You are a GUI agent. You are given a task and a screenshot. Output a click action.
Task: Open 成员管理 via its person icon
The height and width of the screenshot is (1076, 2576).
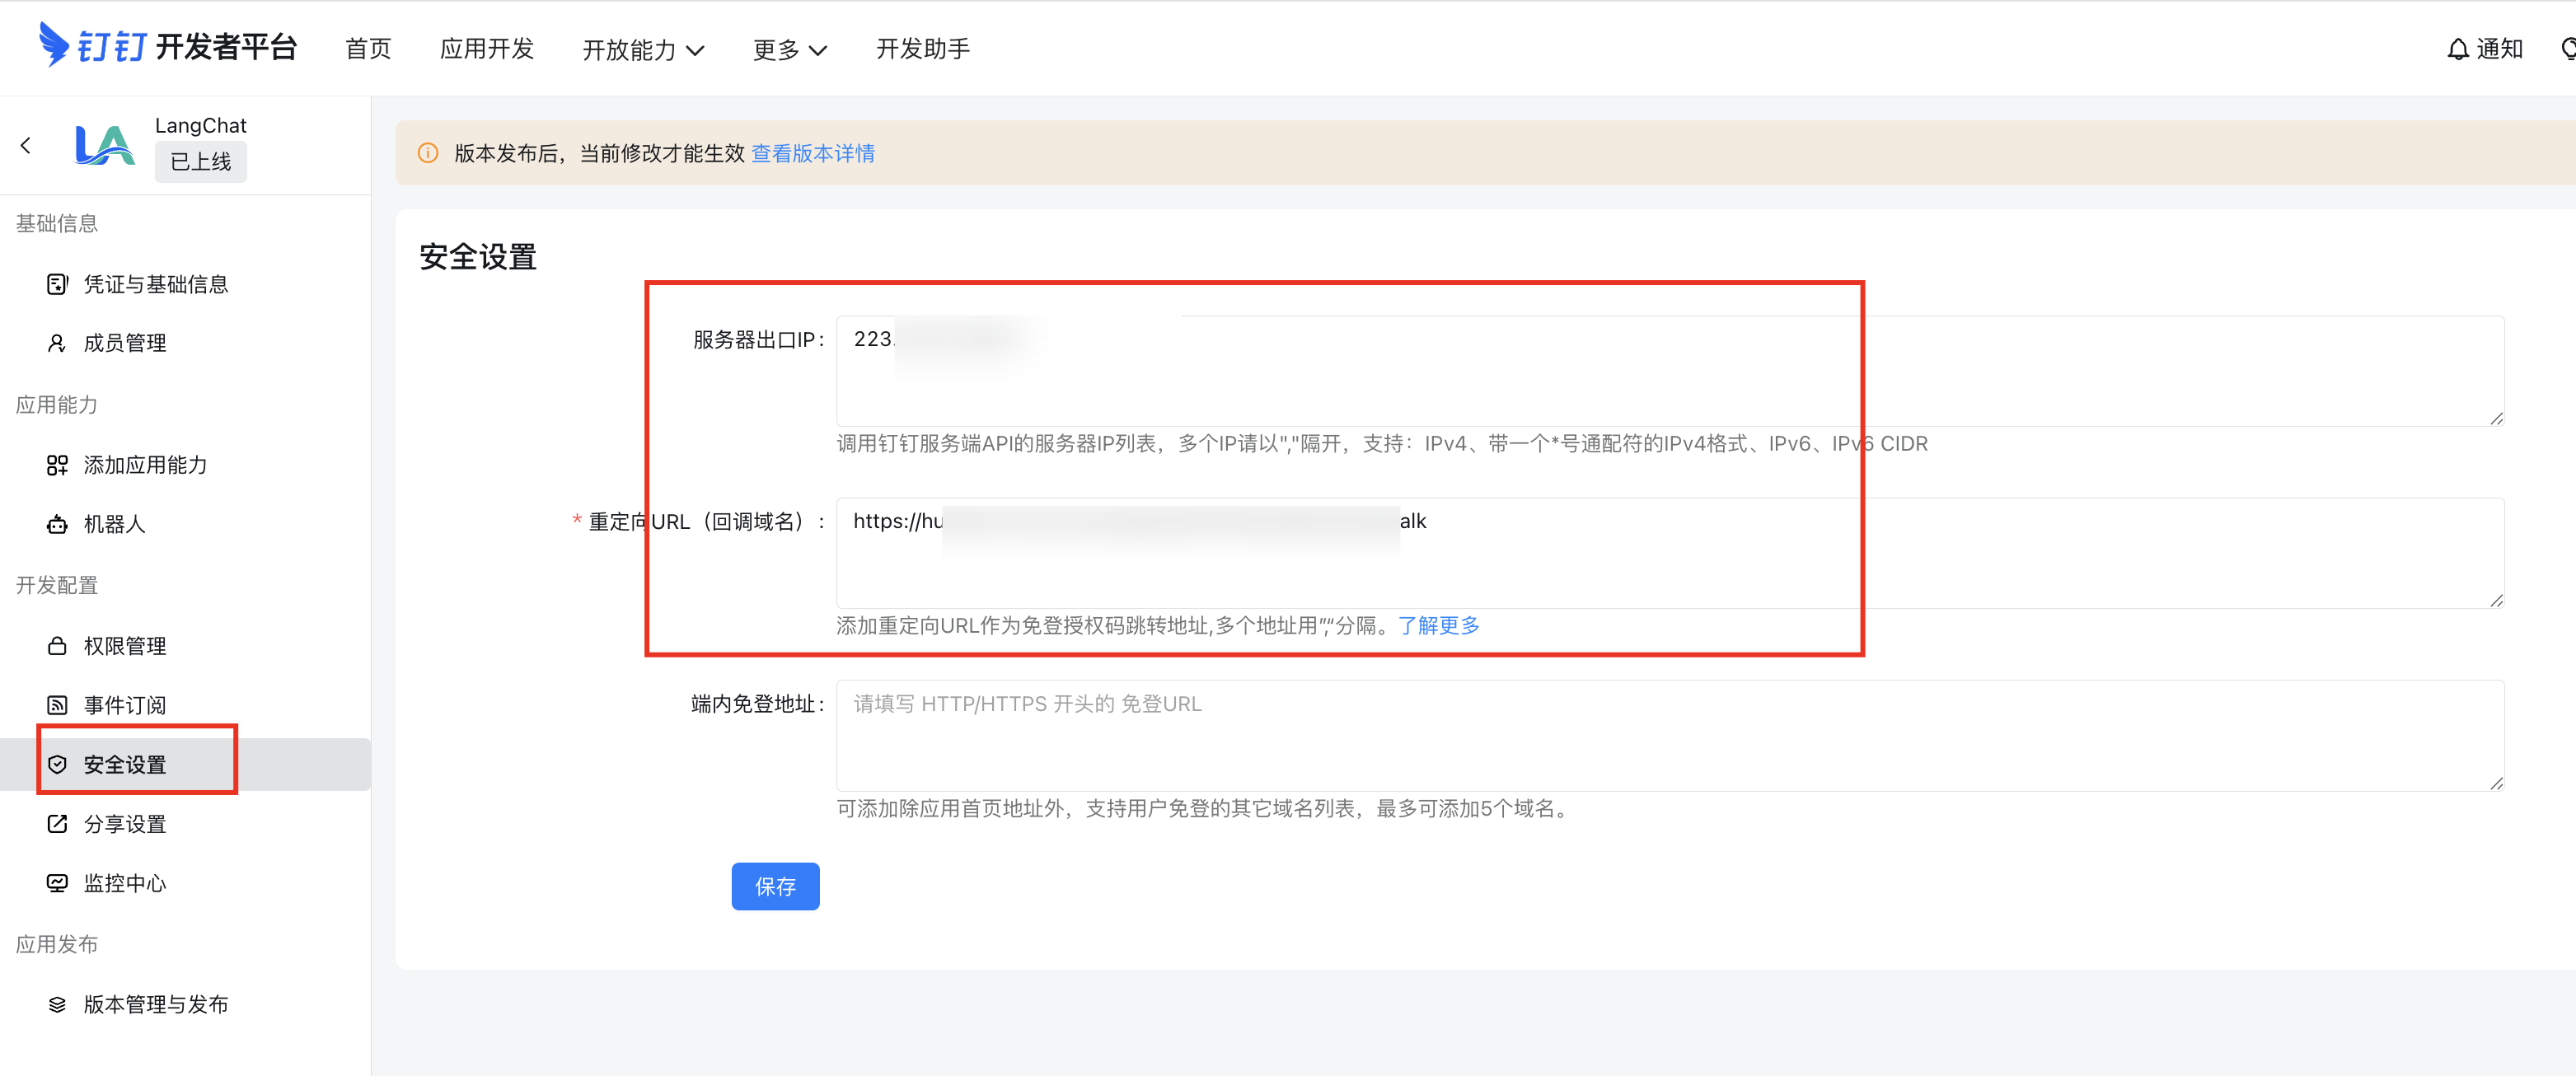pos(57,343)
